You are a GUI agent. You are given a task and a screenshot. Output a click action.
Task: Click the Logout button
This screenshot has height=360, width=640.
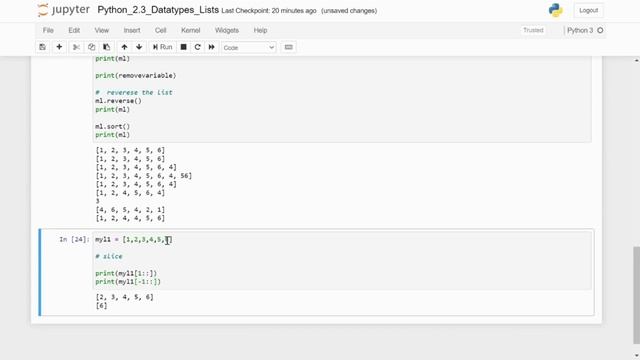point(589,11)
